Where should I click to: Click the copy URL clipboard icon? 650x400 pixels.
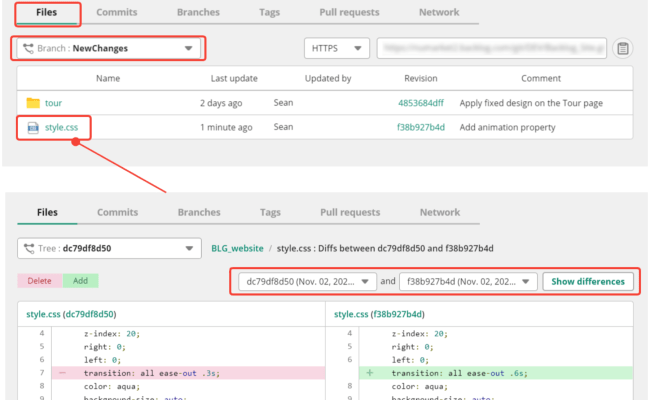tap(623, 48)
